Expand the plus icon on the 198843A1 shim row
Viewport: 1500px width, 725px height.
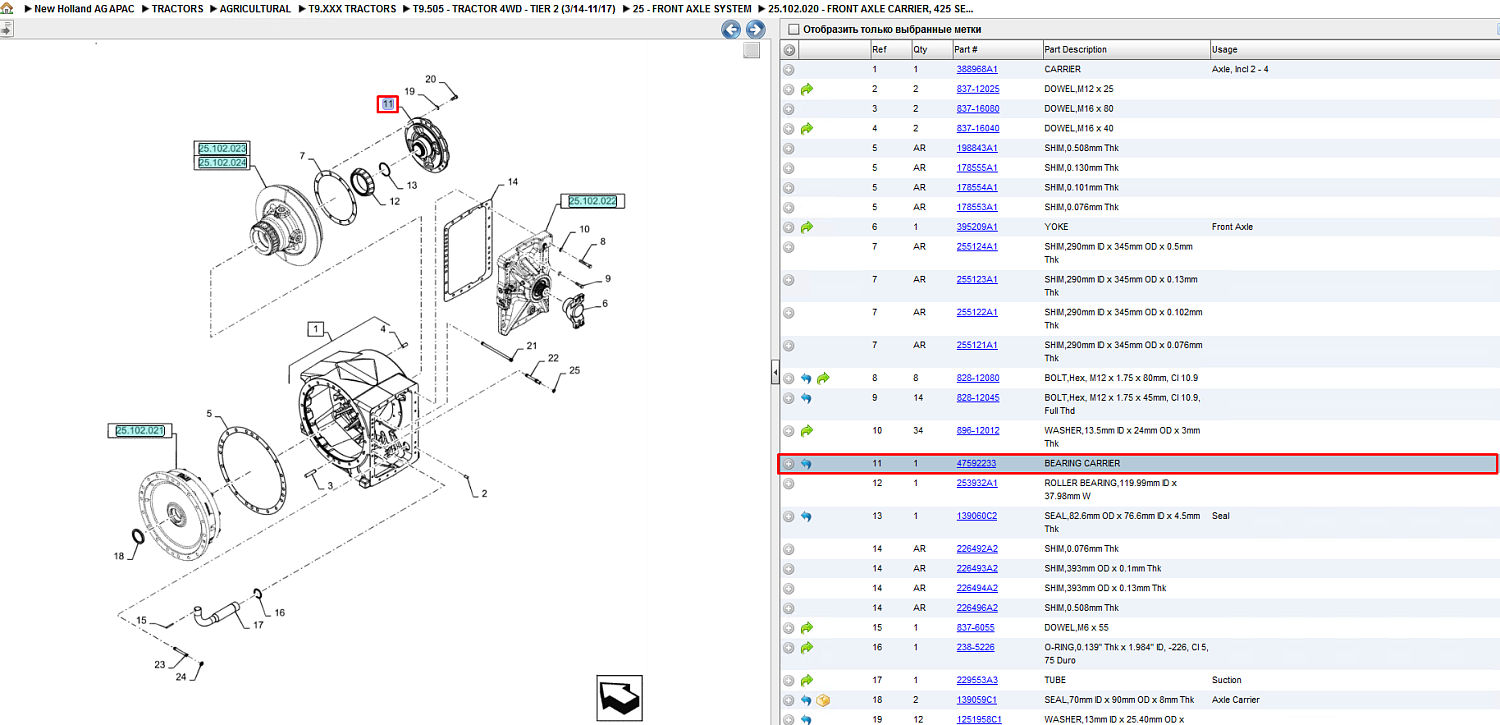tap(789, 148)
